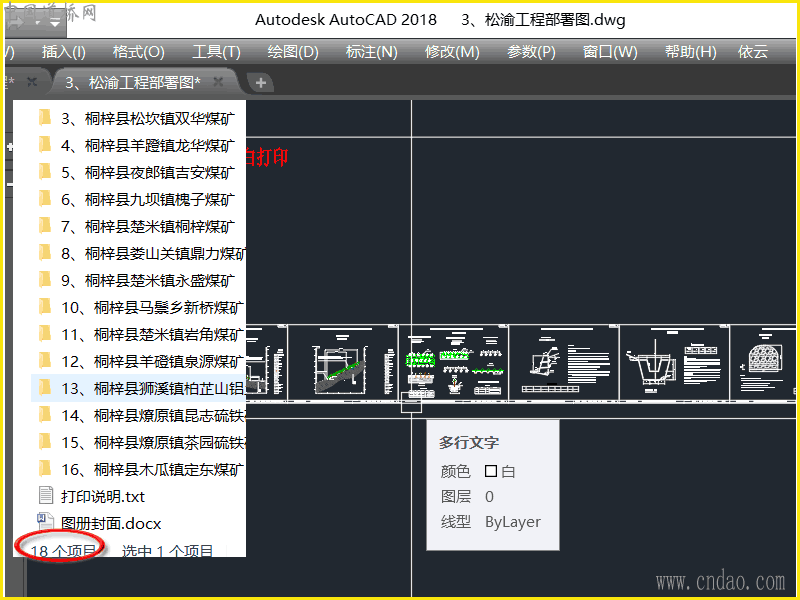Add a new drawing tab with plus button
Image resolution: width=800 pixels, height=600 pixels.
(261, 83)
